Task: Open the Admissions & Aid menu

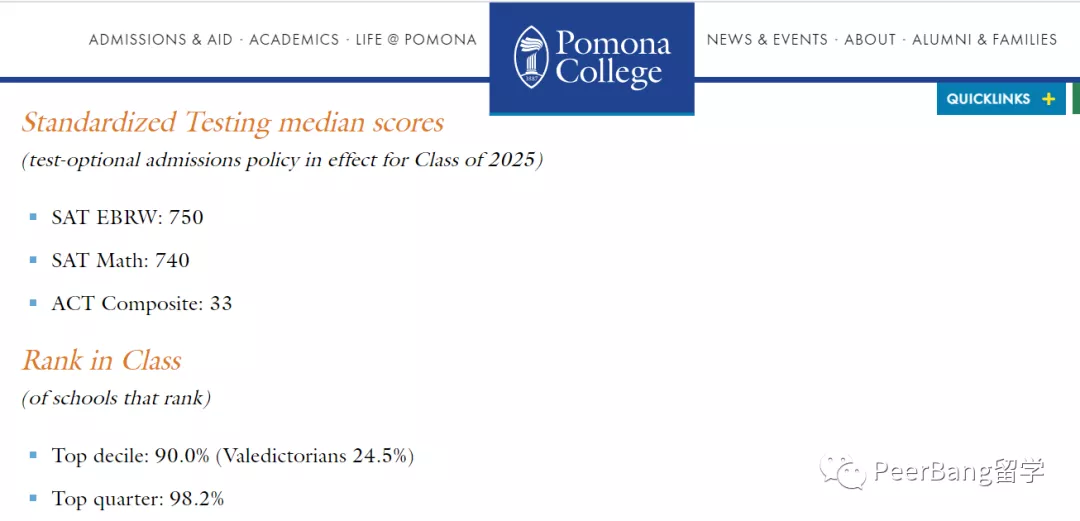Action: pyautogui.click(x=160, y=40)
